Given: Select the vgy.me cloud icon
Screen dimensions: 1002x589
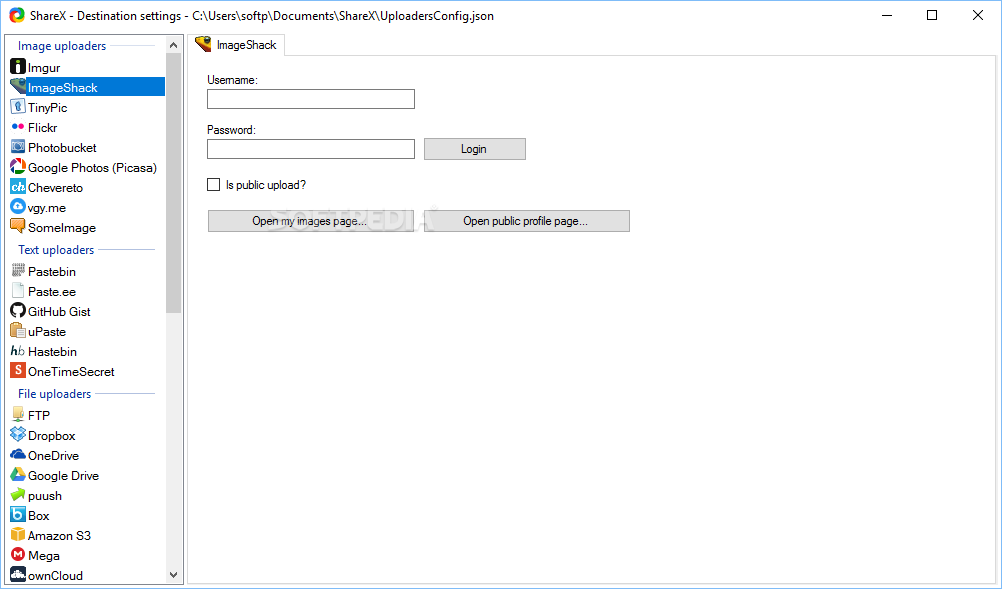Looking at the screenshot, I should [x=18, y=207].
